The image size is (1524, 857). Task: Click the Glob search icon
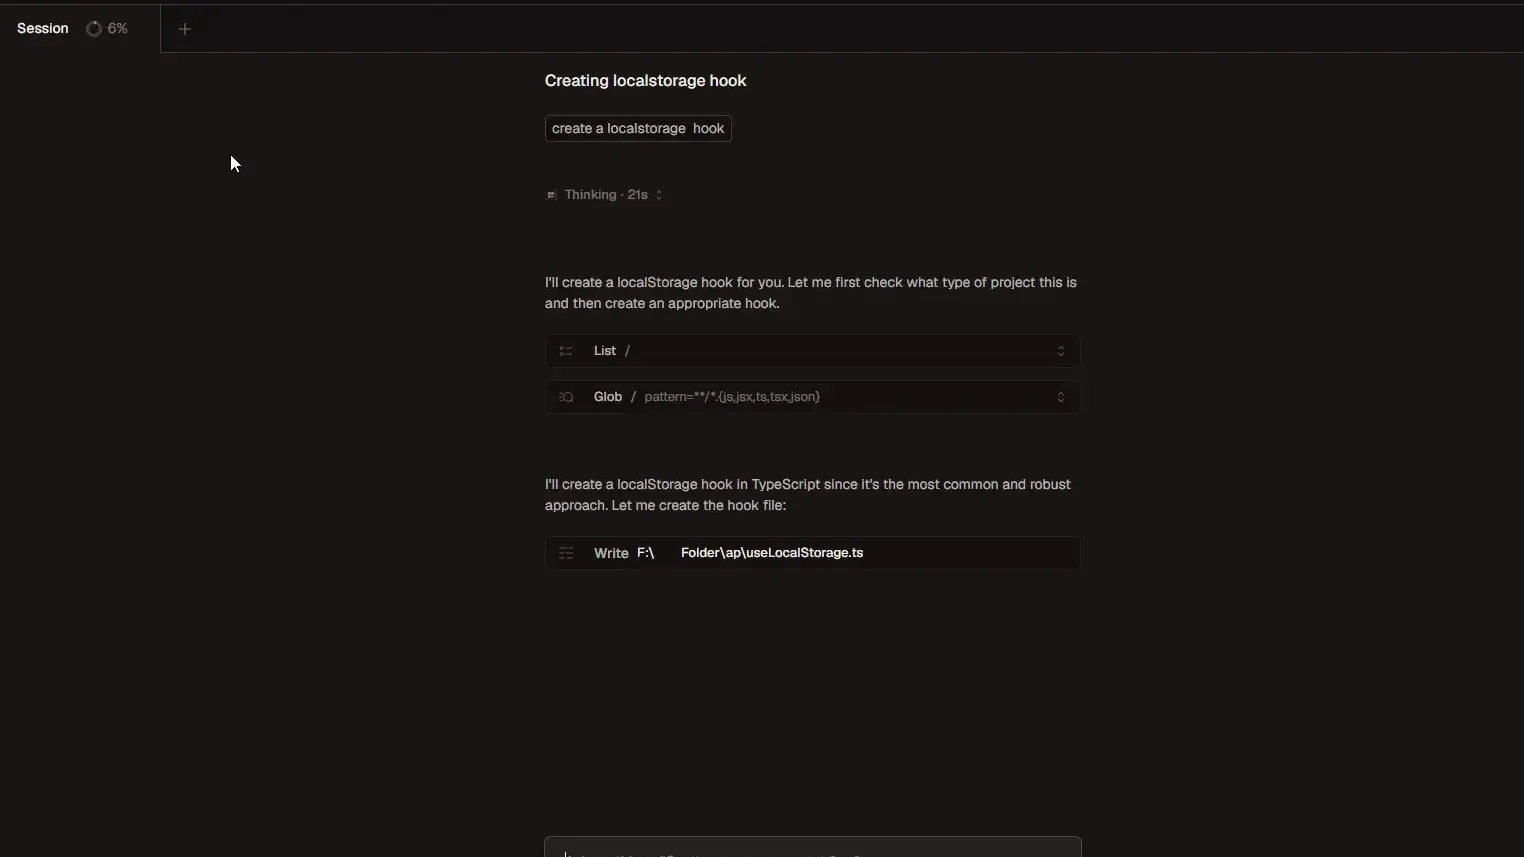click(x=566, y=397)
